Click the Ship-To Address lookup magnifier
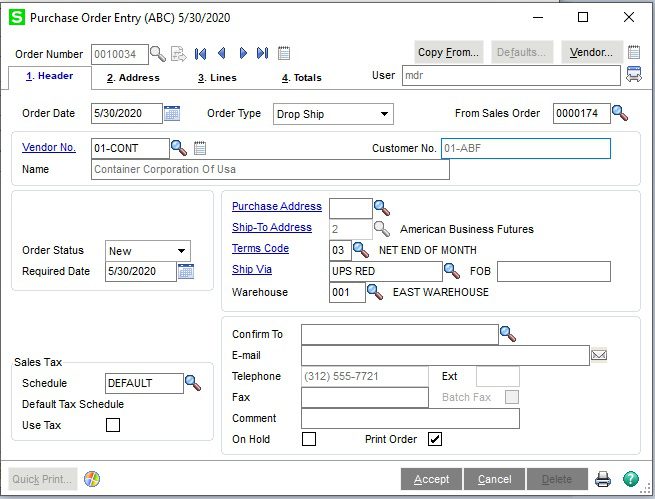The width and height of the screenshot is (655, 499). [382, 229]
